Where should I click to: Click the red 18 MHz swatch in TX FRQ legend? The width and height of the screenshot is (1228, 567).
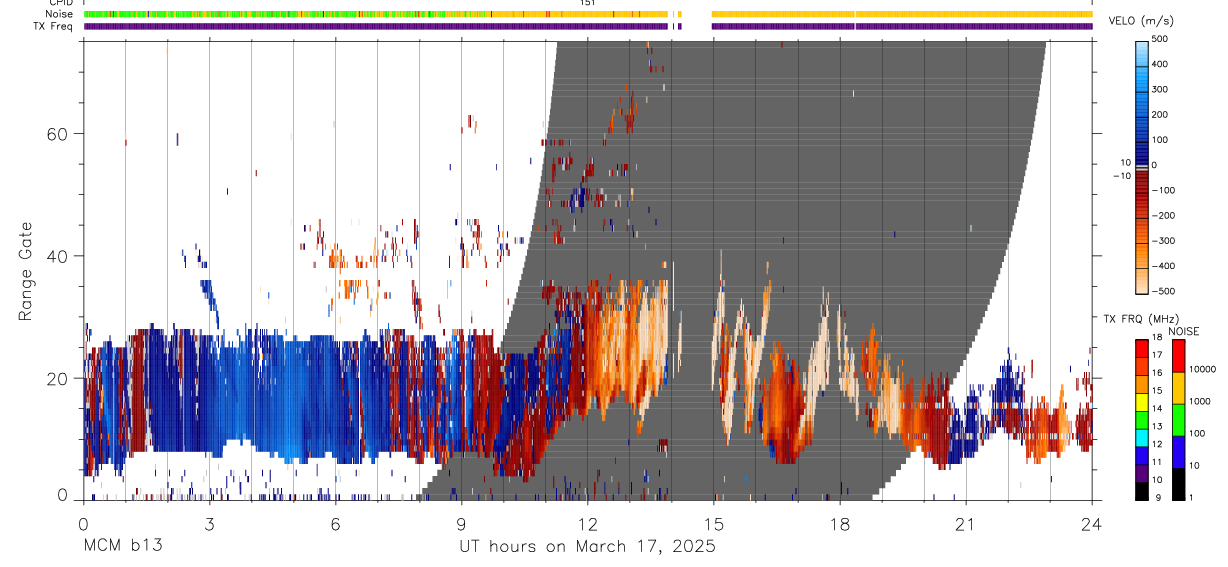tap(1142, 348)
